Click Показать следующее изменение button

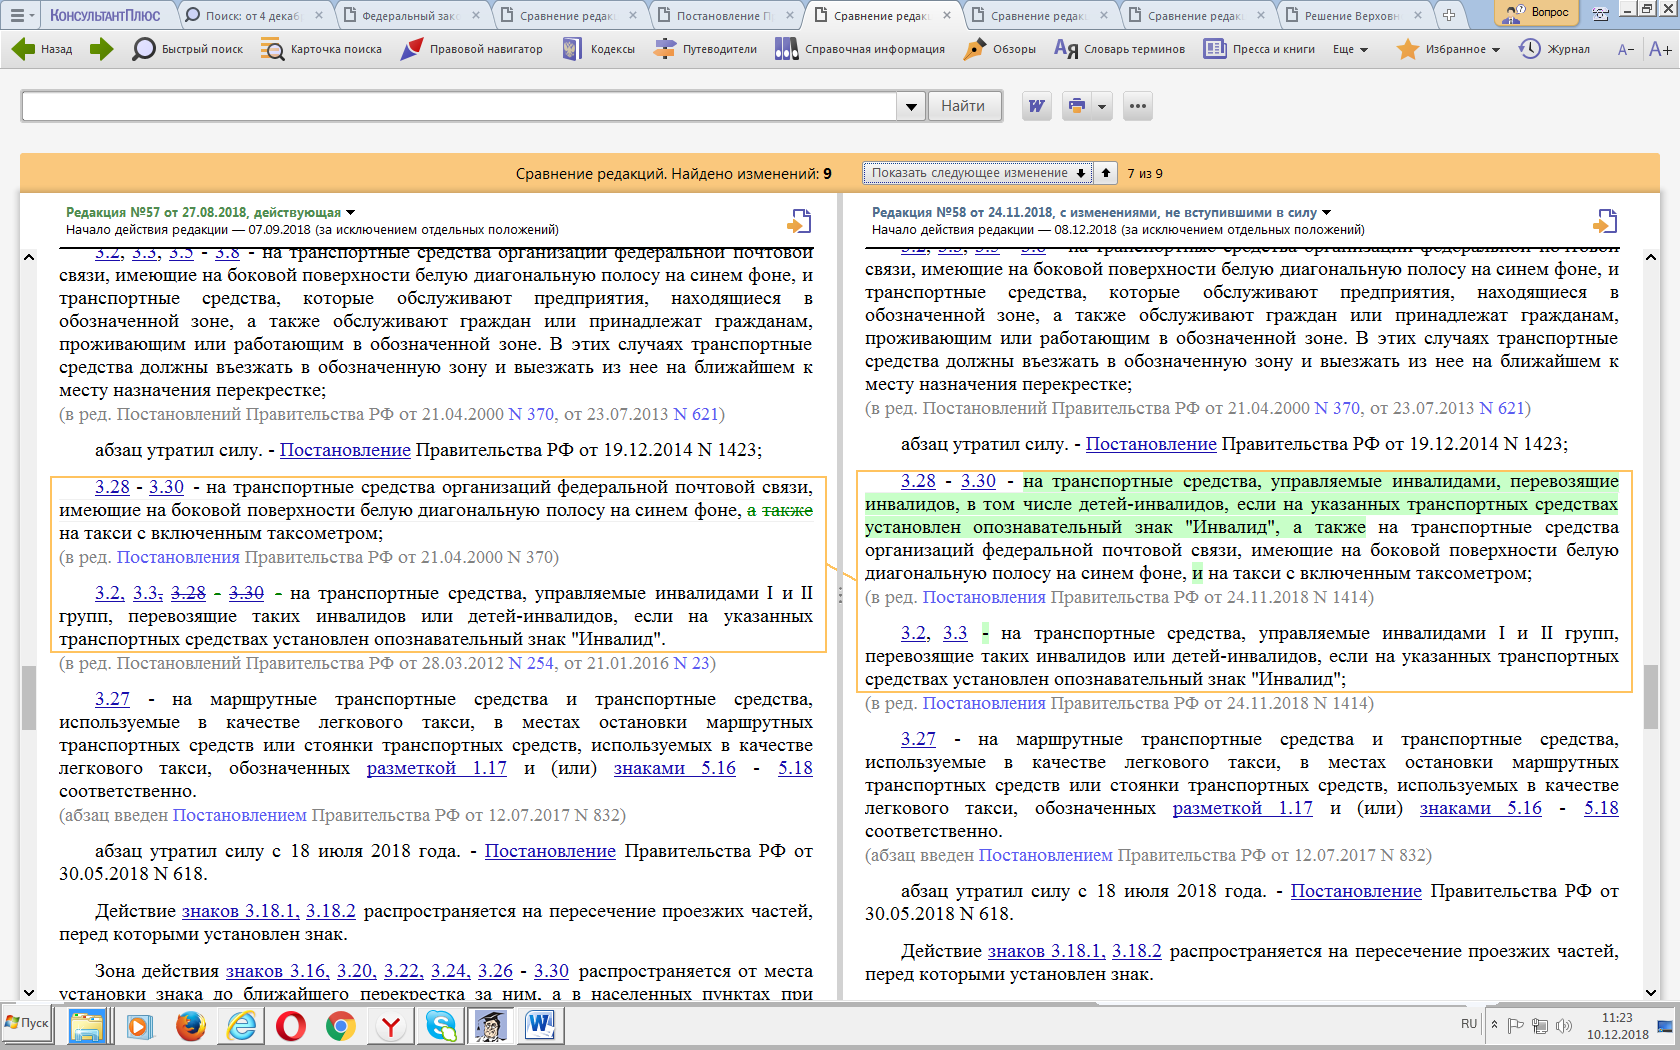[x=976, y=173]
